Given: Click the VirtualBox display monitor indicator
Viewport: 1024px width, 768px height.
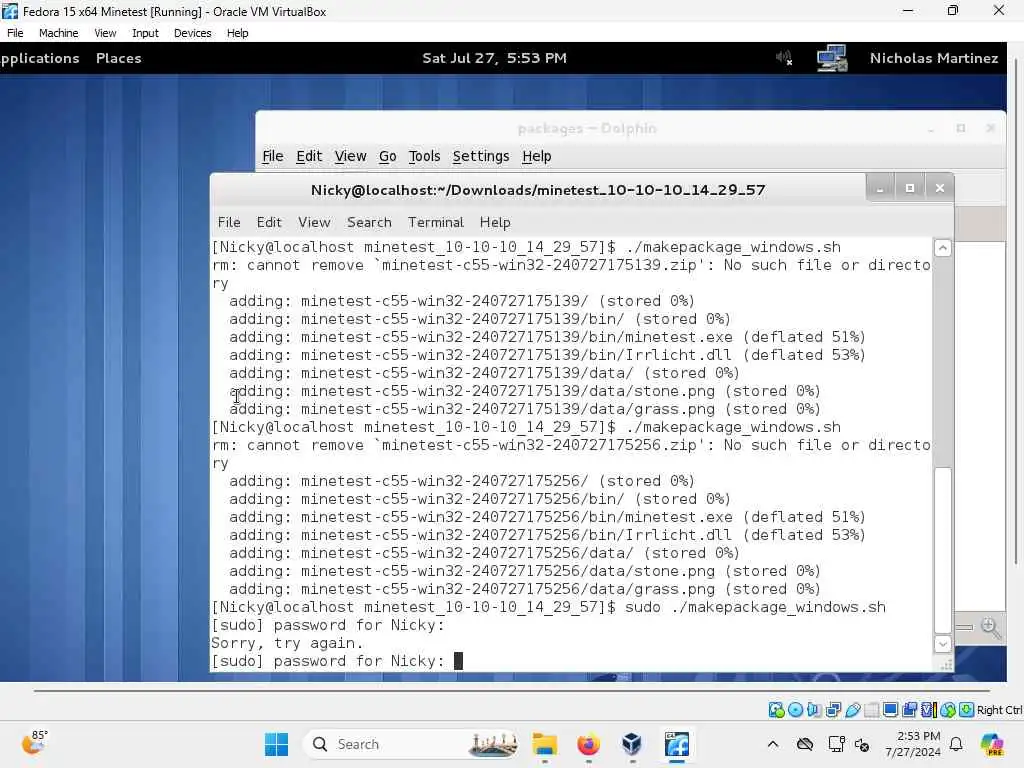Looking at the screenshot, I should tap(890, 710).
